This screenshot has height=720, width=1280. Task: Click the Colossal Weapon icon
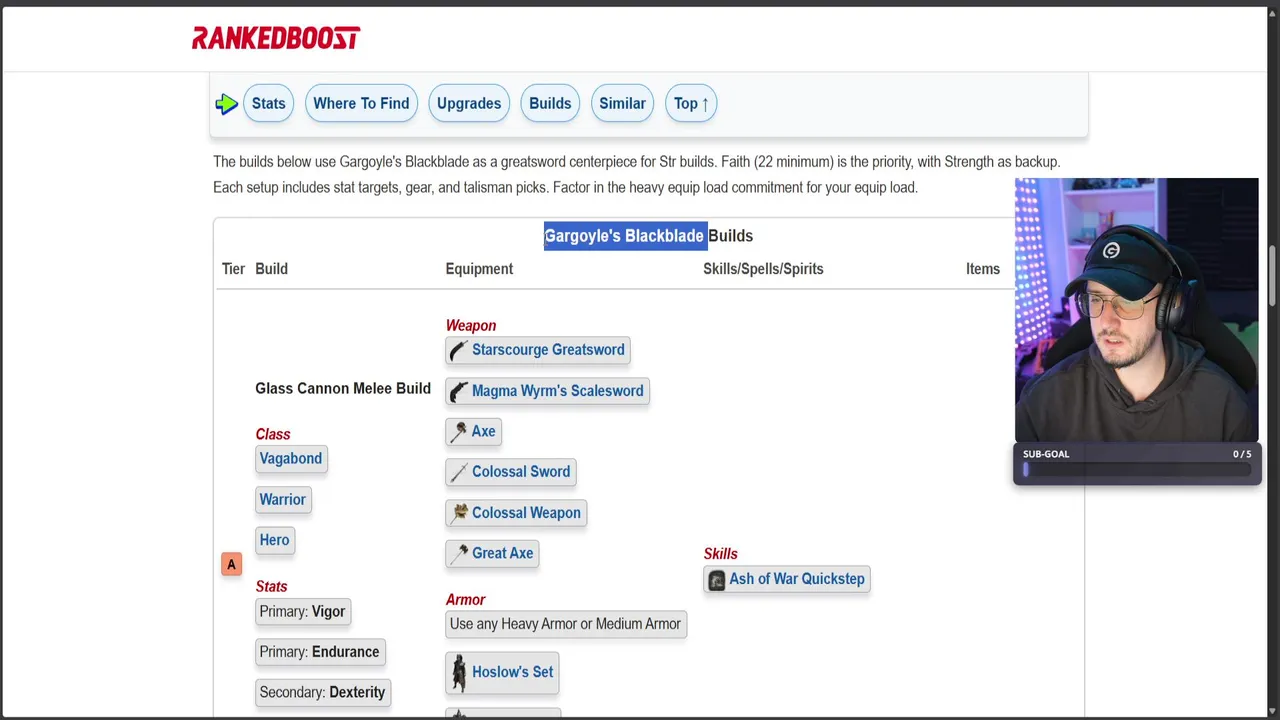pyautogui.click(x=459, y=513)
